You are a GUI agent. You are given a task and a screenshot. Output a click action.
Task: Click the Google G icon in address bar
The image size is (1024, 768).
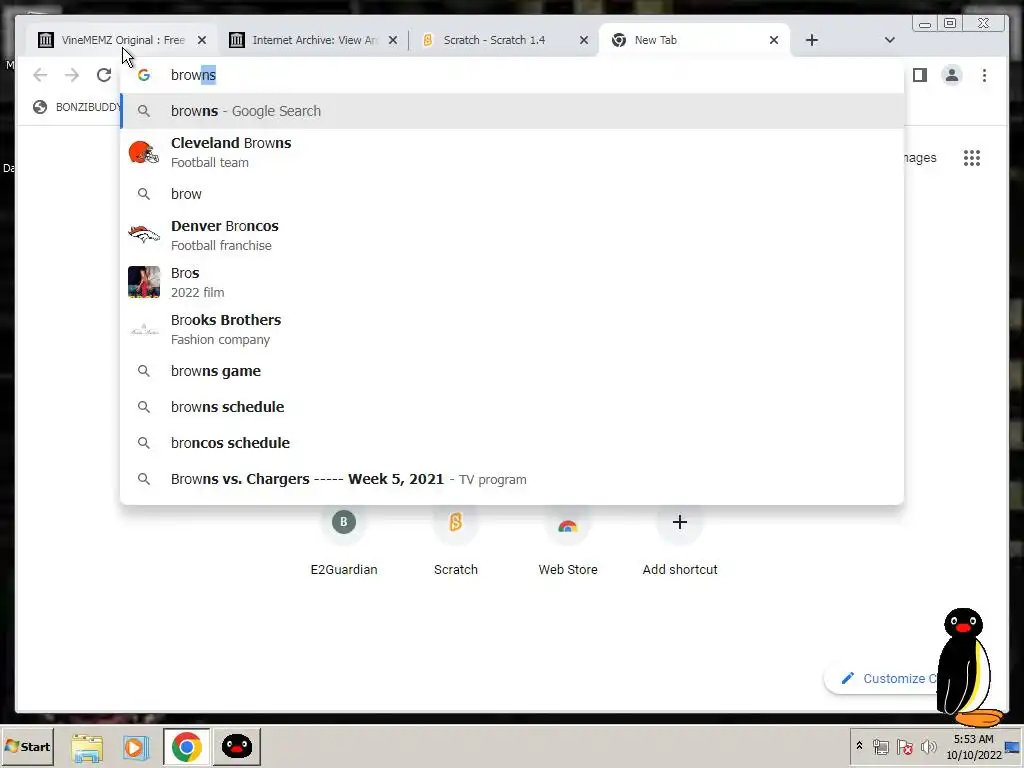pos(144,75)
